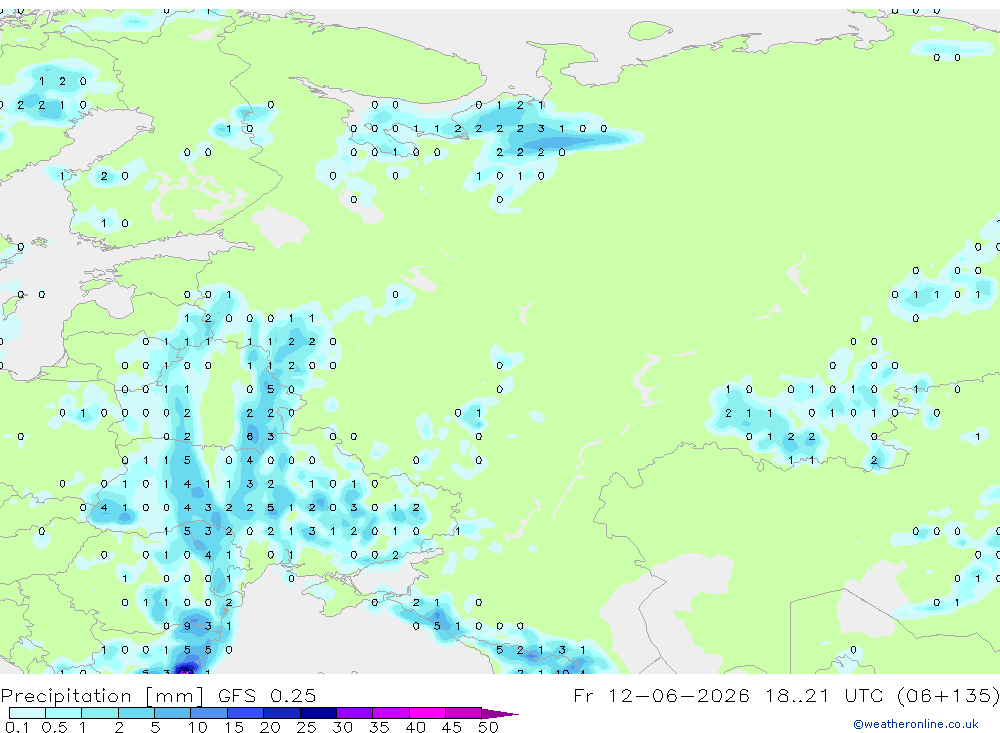Click the '10' legend scale label

197,727
